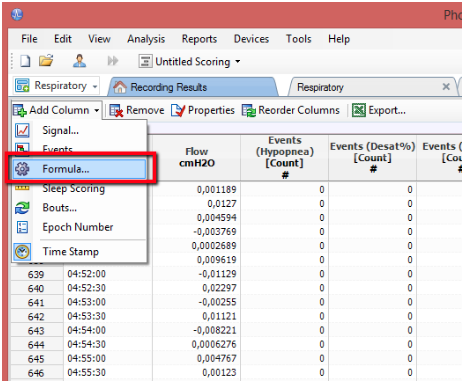Open the Help menu

(x=339, y=39)
